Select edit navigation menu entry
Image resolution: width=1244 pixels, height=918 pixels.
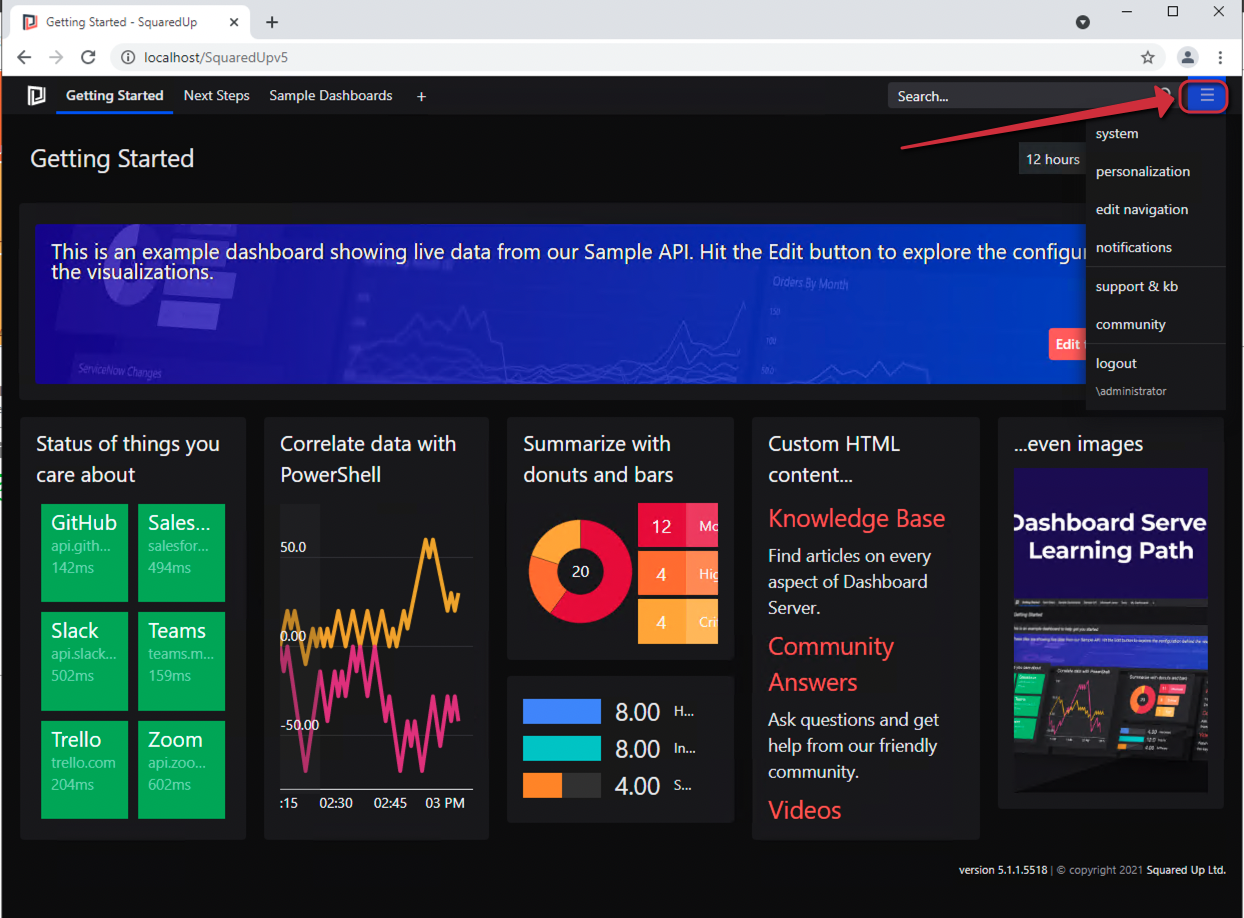[1156, 210]
